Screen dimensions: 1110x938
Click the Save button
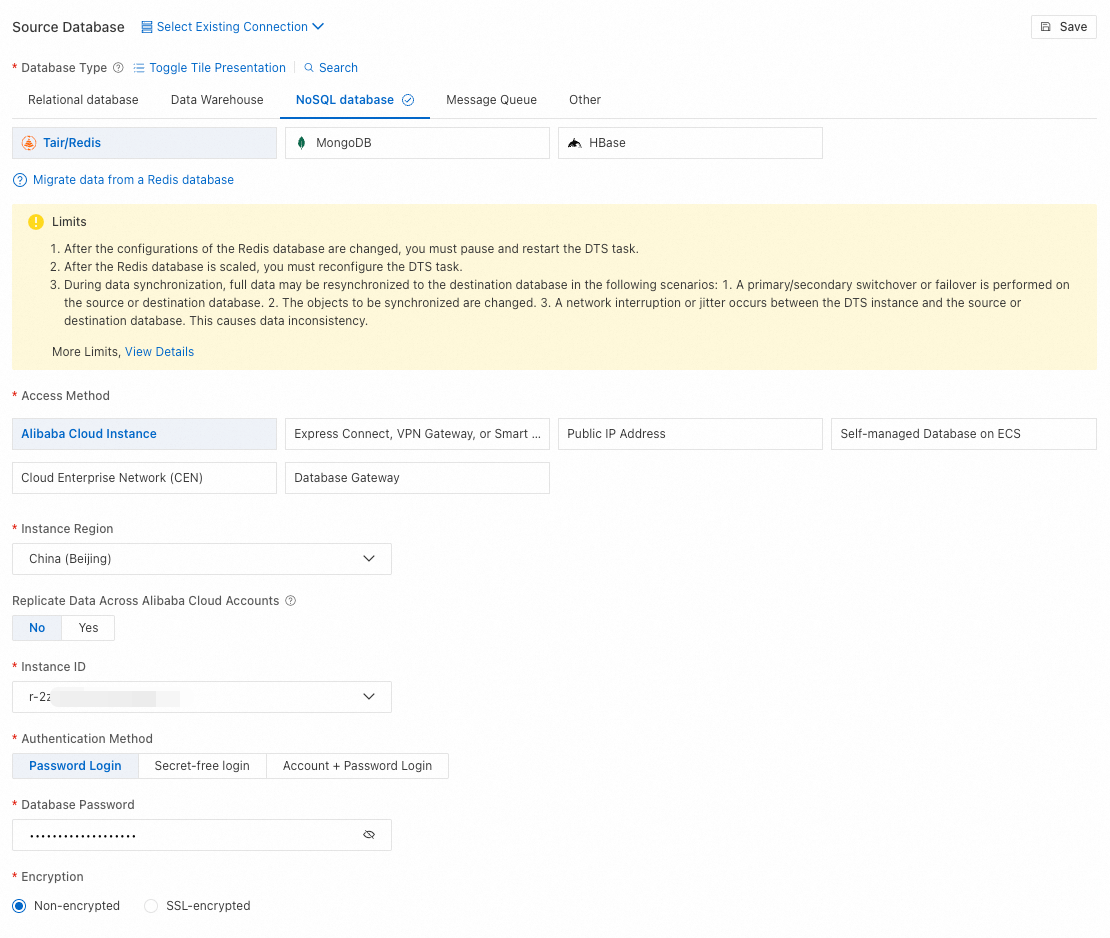tap(1063, 27)
